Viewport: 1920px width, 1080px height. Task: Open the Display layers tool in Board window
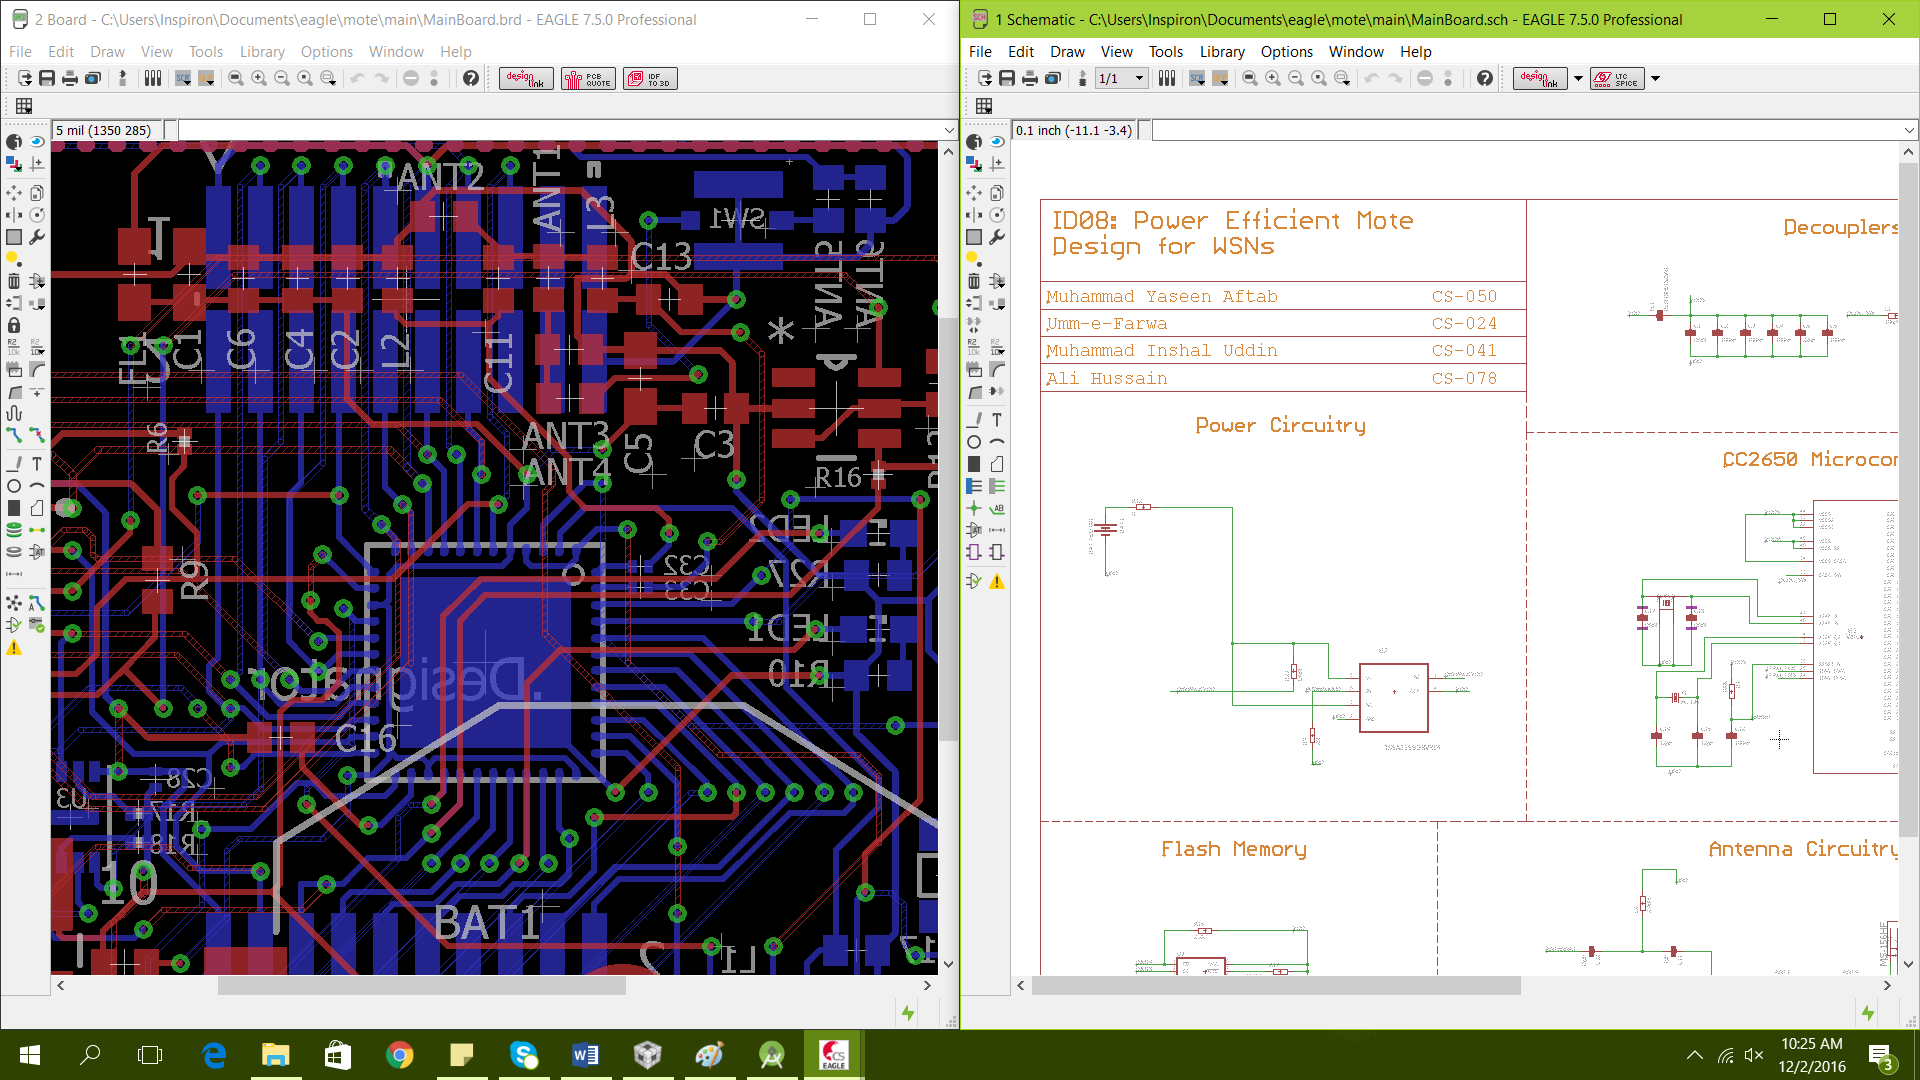click(14, 164)
